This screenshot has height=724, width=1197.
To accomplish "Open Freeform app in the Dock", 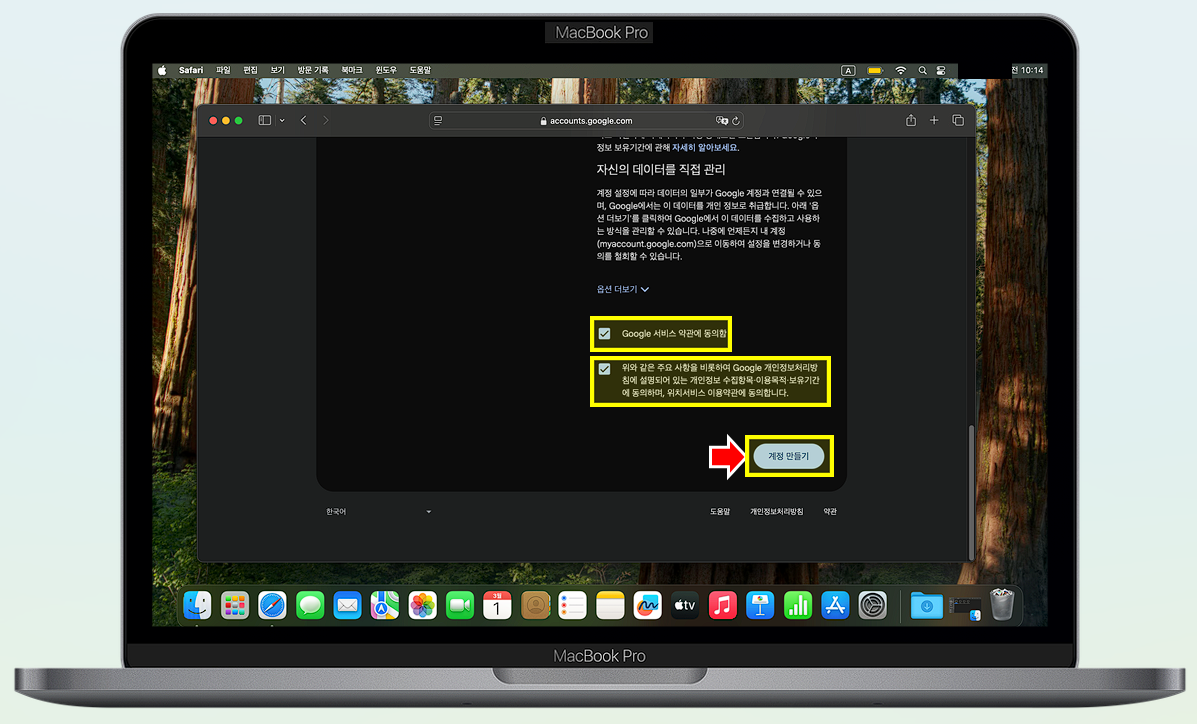I will tap(647, 606).
